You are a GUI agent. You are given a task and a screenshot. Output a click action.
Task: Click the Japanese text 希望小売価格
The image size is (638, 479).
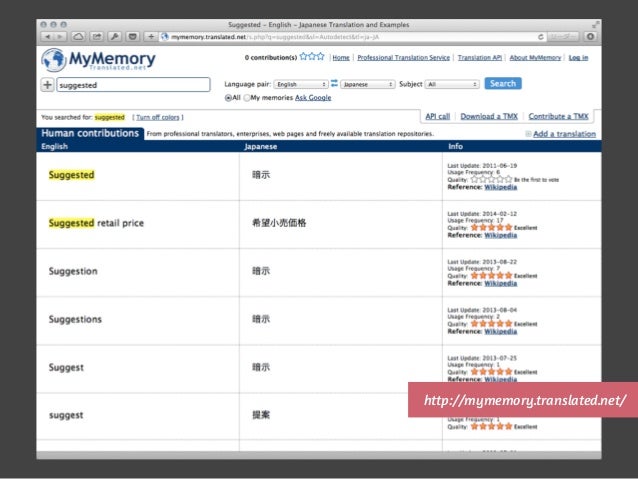(x=279, y=223)
